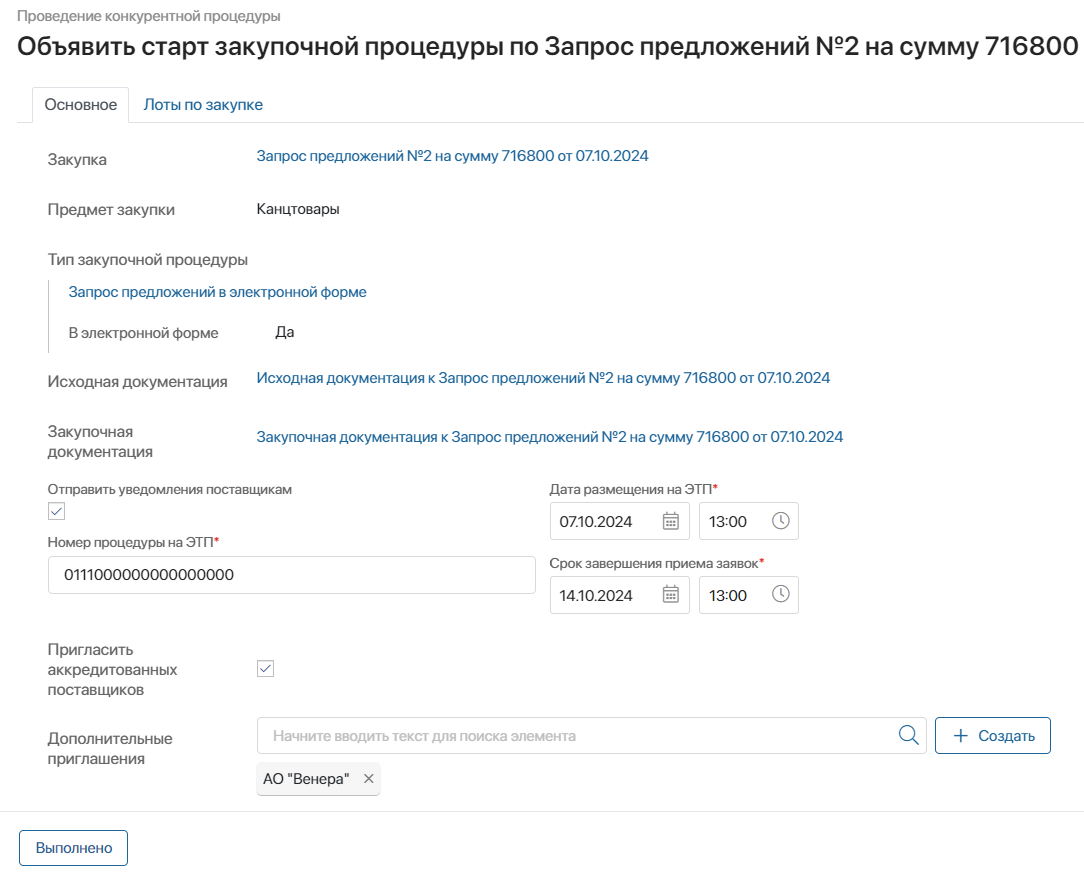This screenshot has width=1084, height=881.
Task: Open calendar icon for application deadline date
Action: point(671,595)
